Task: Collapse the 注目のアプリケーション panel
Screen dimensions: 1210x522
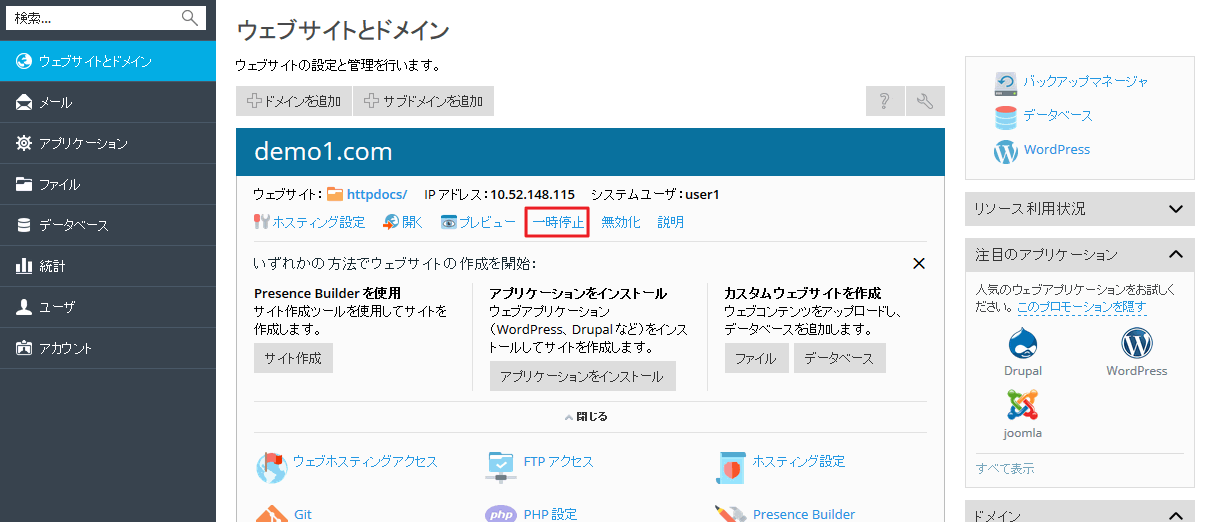Action: point(1175,255)
